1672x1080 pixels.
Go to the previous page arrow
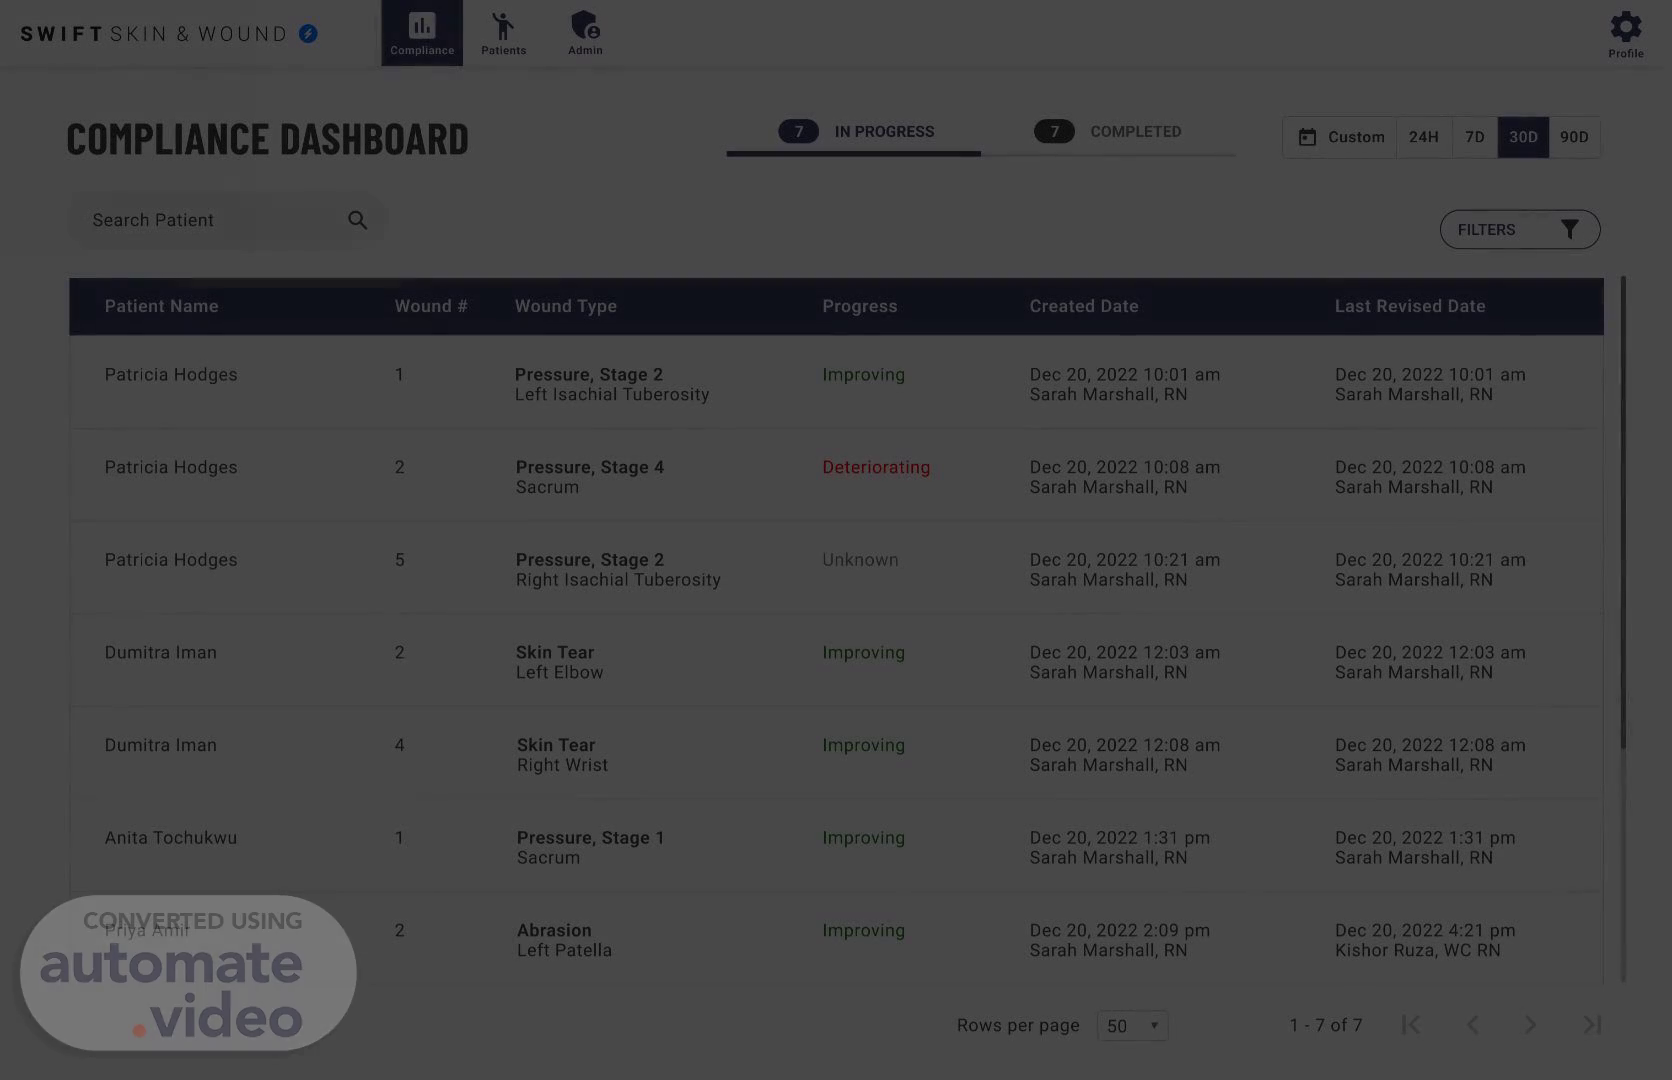click(1472, 1025)
